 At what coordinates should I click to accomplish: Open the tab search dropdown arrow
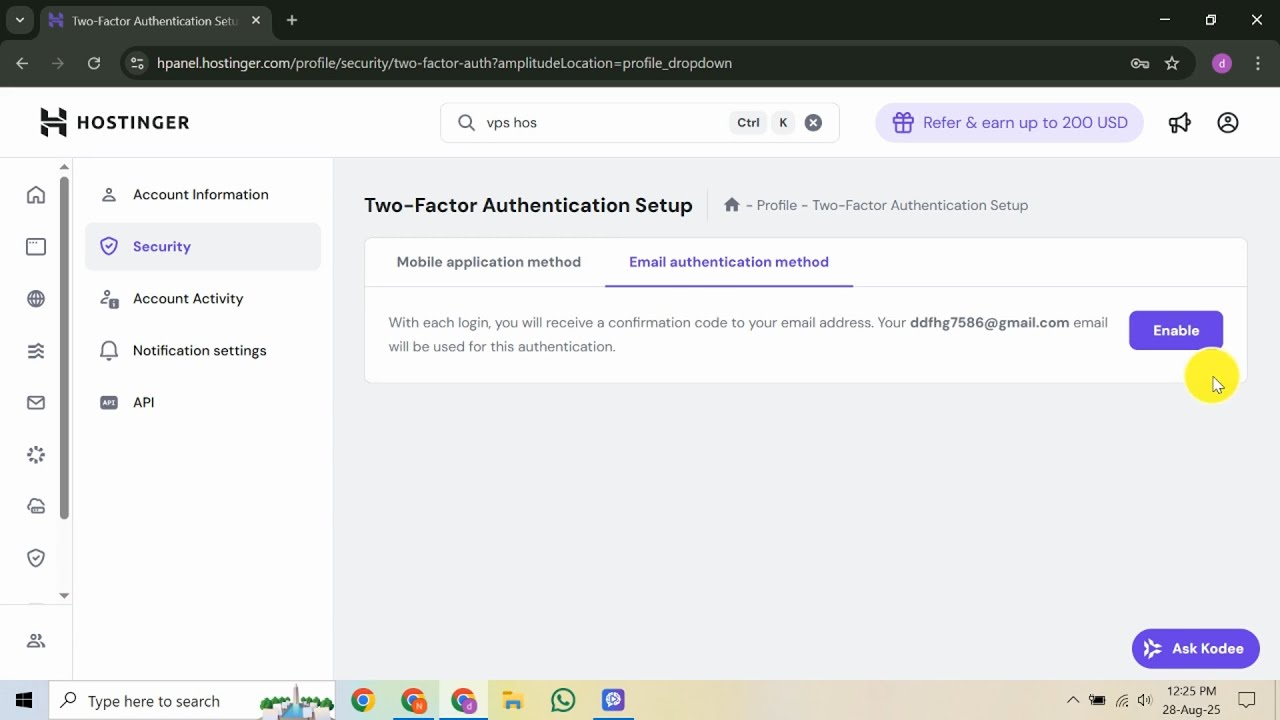pos(19,20)
